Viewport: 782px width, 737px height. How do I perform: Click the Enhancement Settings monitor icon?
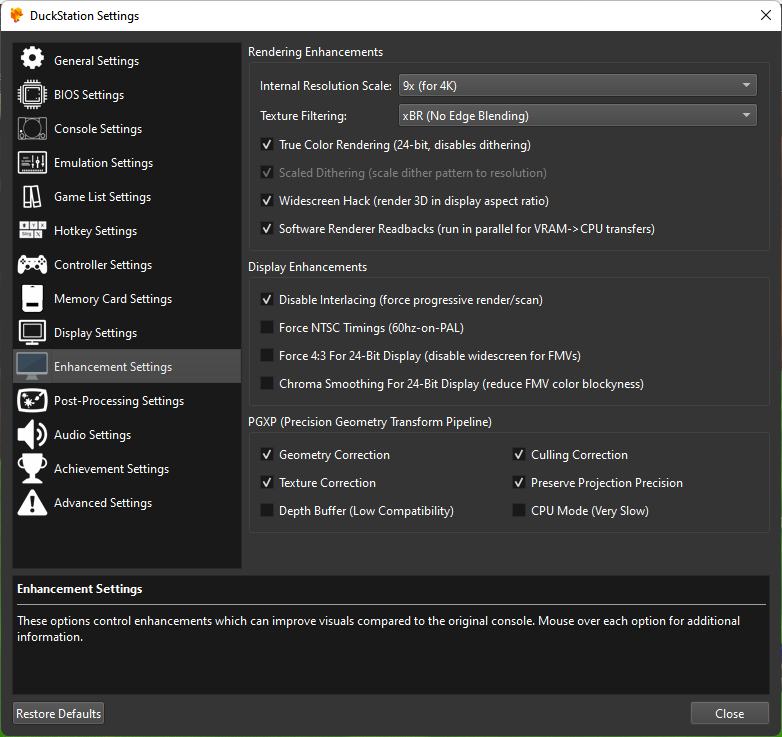point(32,366)
